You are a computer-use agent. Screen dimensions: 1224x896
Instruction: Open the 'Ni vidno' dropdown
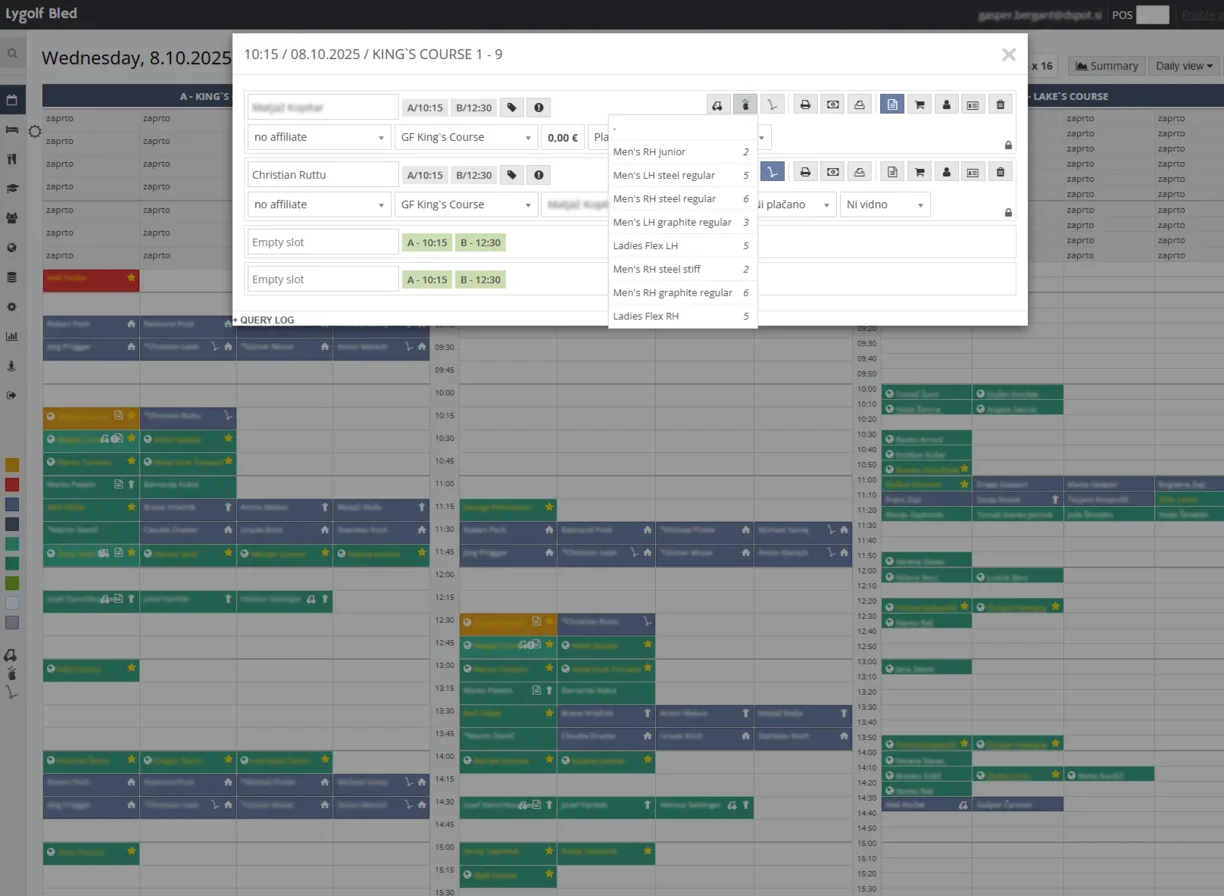click(884, 205)
